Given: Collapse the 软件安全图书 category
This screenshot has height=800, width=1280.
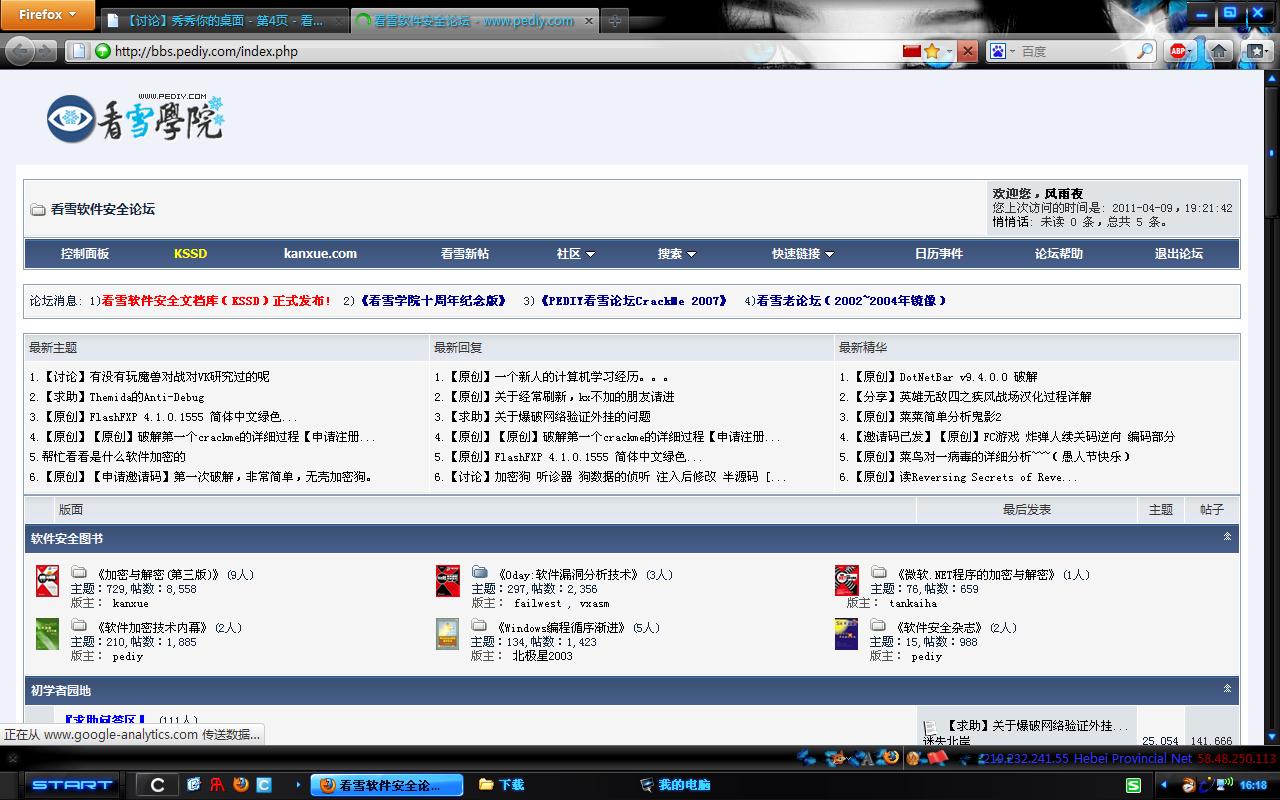Looking at the screenshot, I should click(x=1227, y=537).
